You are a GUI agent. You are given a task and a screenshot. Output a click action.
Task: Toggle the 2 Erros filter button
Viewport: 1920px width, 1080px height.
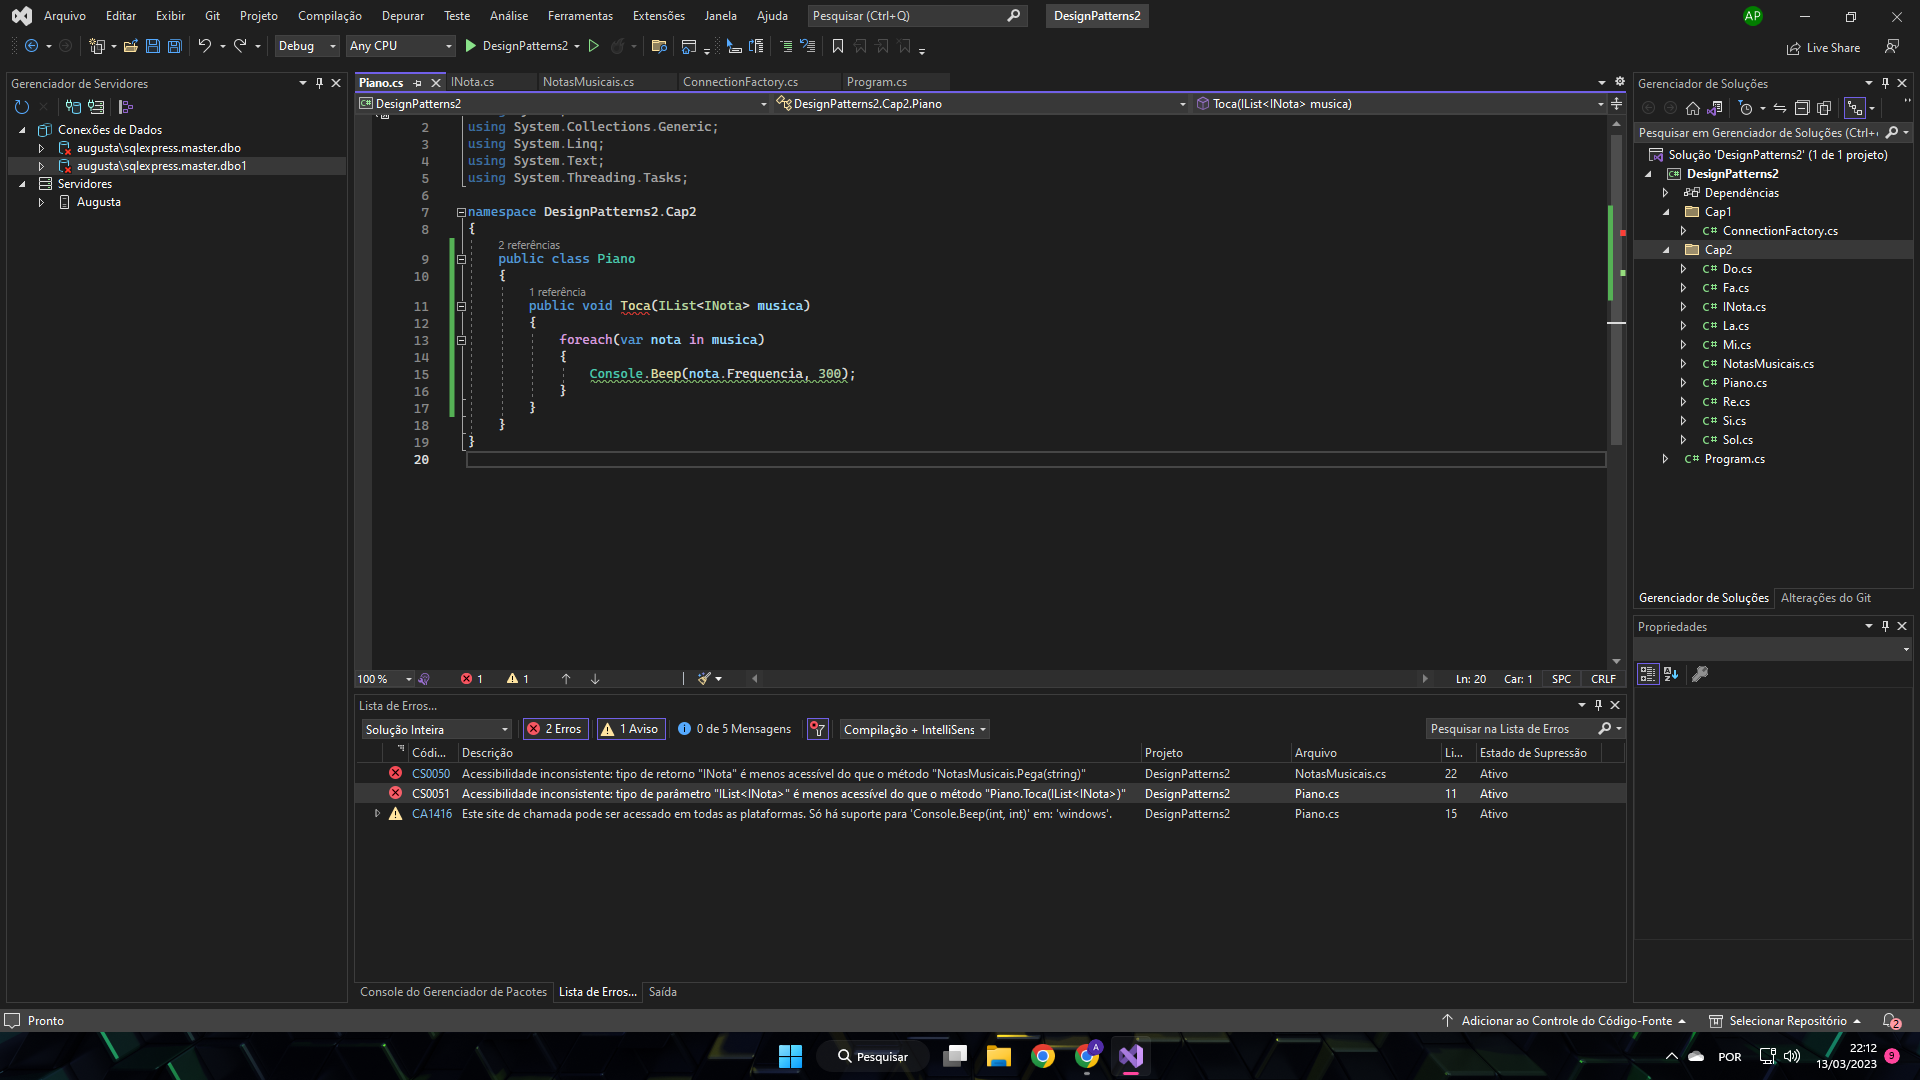tap(555, 729)
